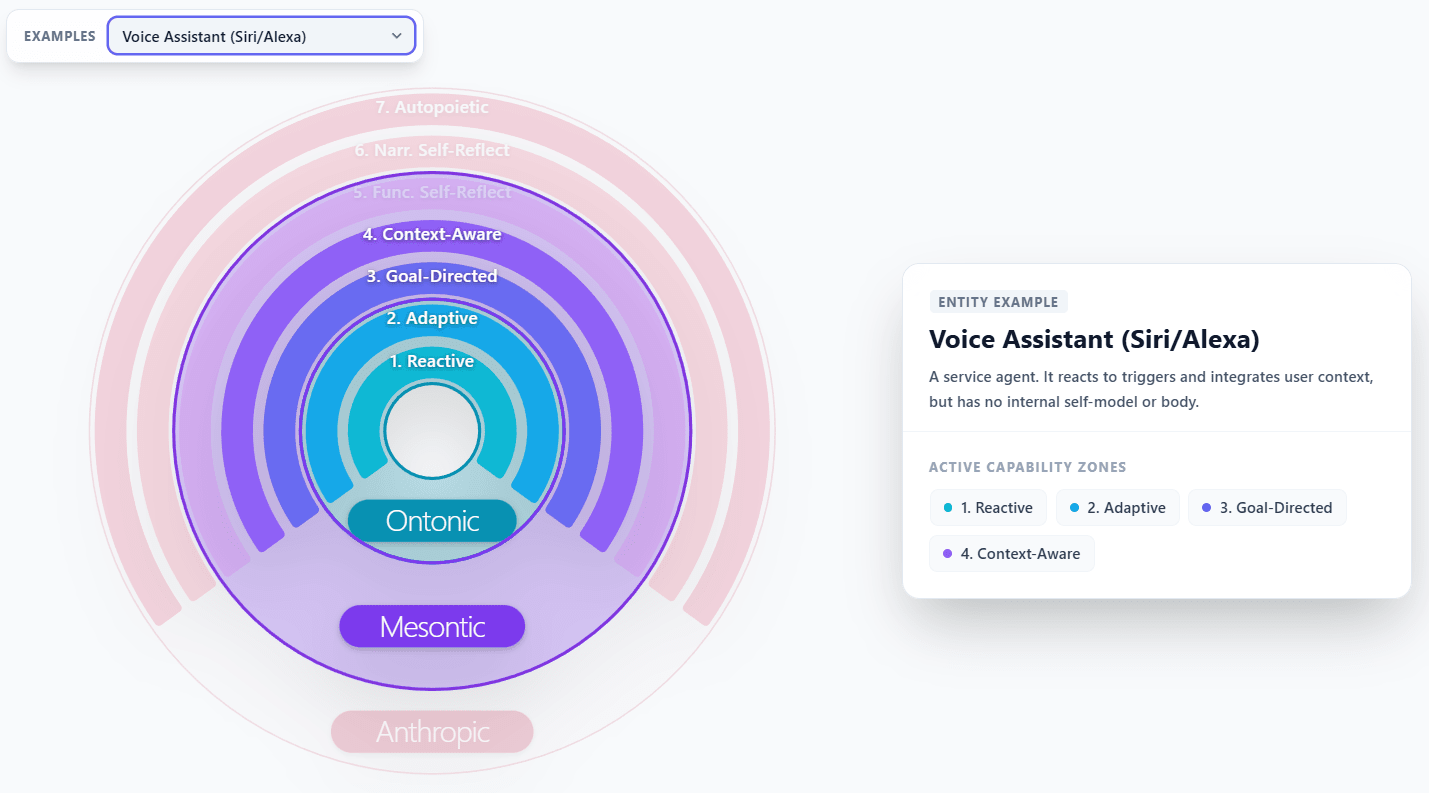
Task: Click the 4. Context-Aware capability chip
Action: pos(1012,554)
